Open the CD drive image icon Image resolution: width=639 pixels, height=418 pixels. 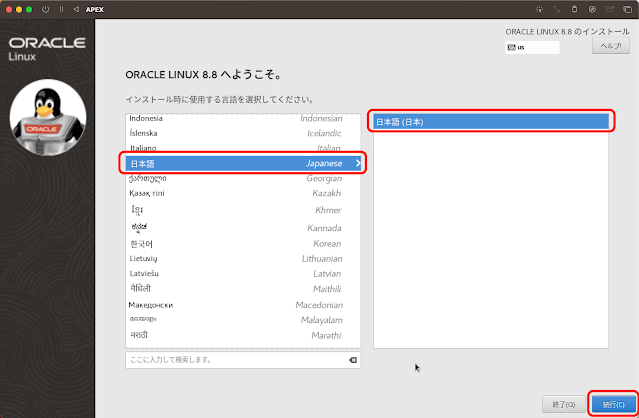pyautogui.click(x=592, y=9)
